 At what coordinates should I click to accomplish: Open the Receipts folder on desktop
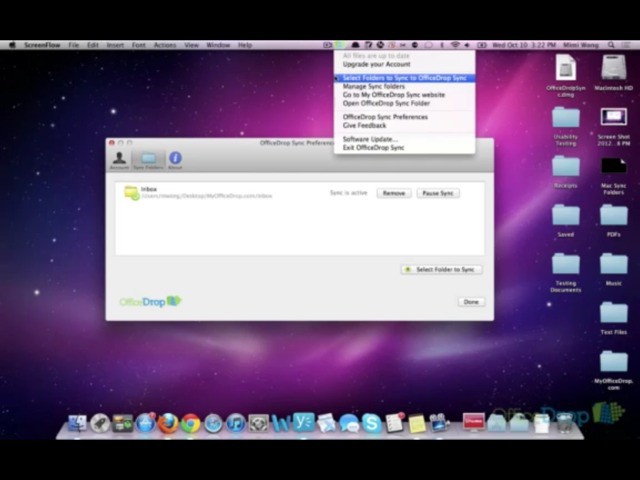(566, 170)
